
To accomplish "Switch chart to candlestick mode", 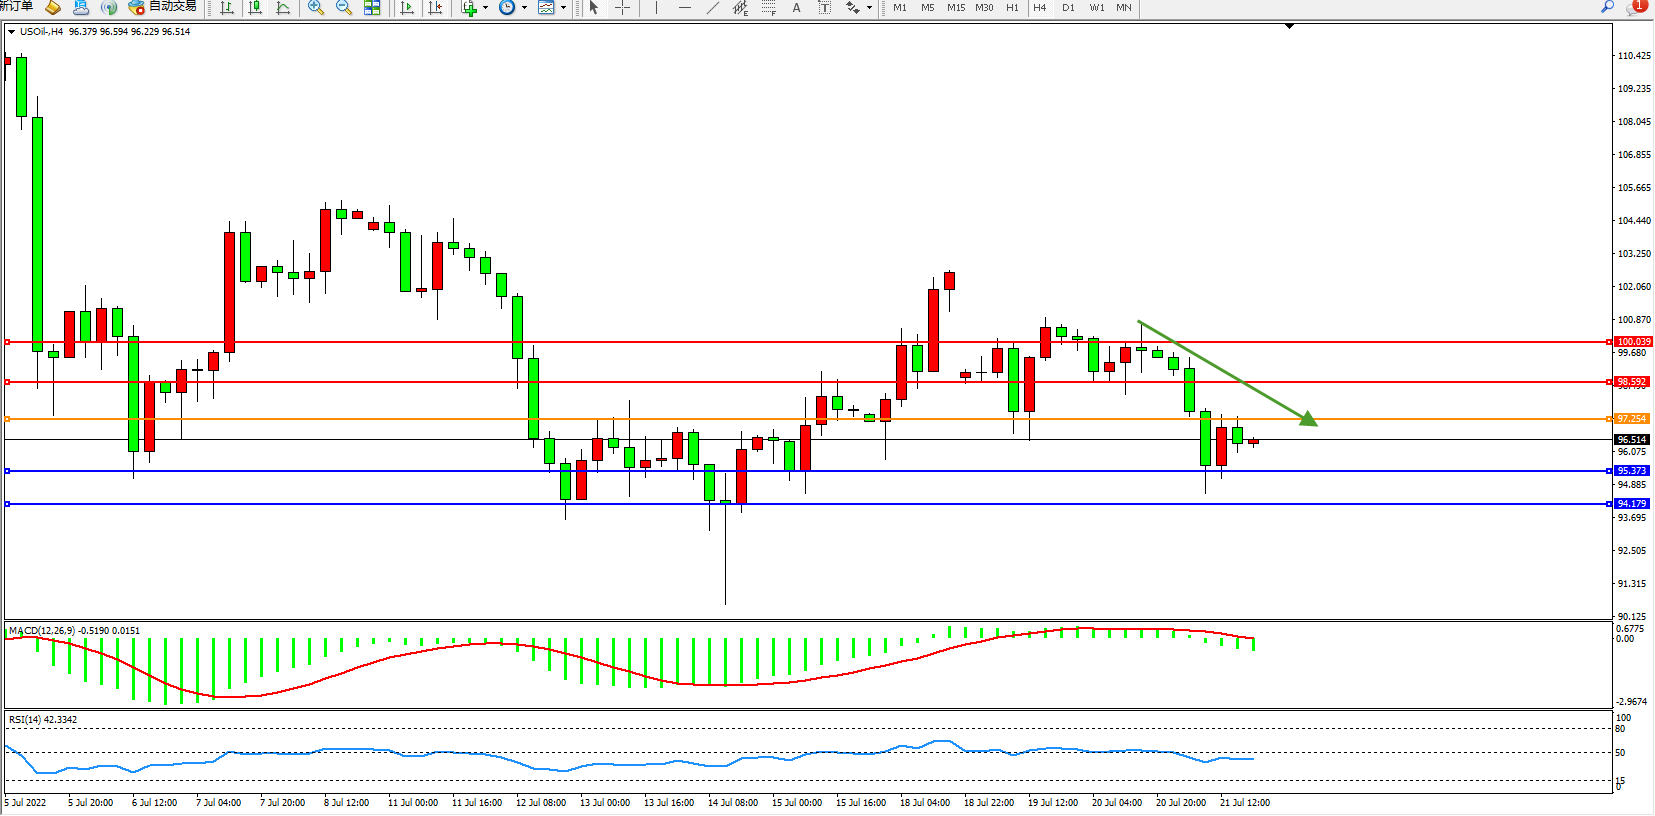I will tap(256, 8).
